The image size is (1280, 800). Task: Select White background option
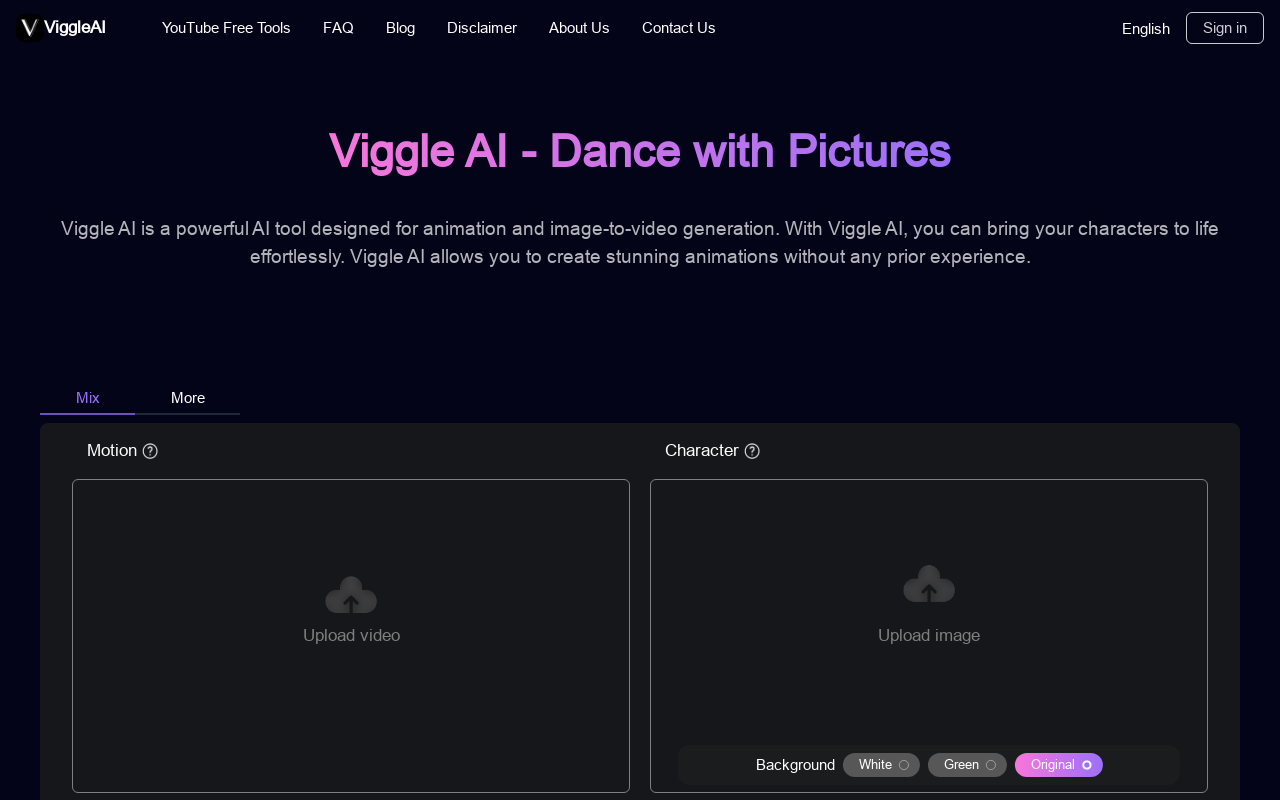tap(881, 765)
